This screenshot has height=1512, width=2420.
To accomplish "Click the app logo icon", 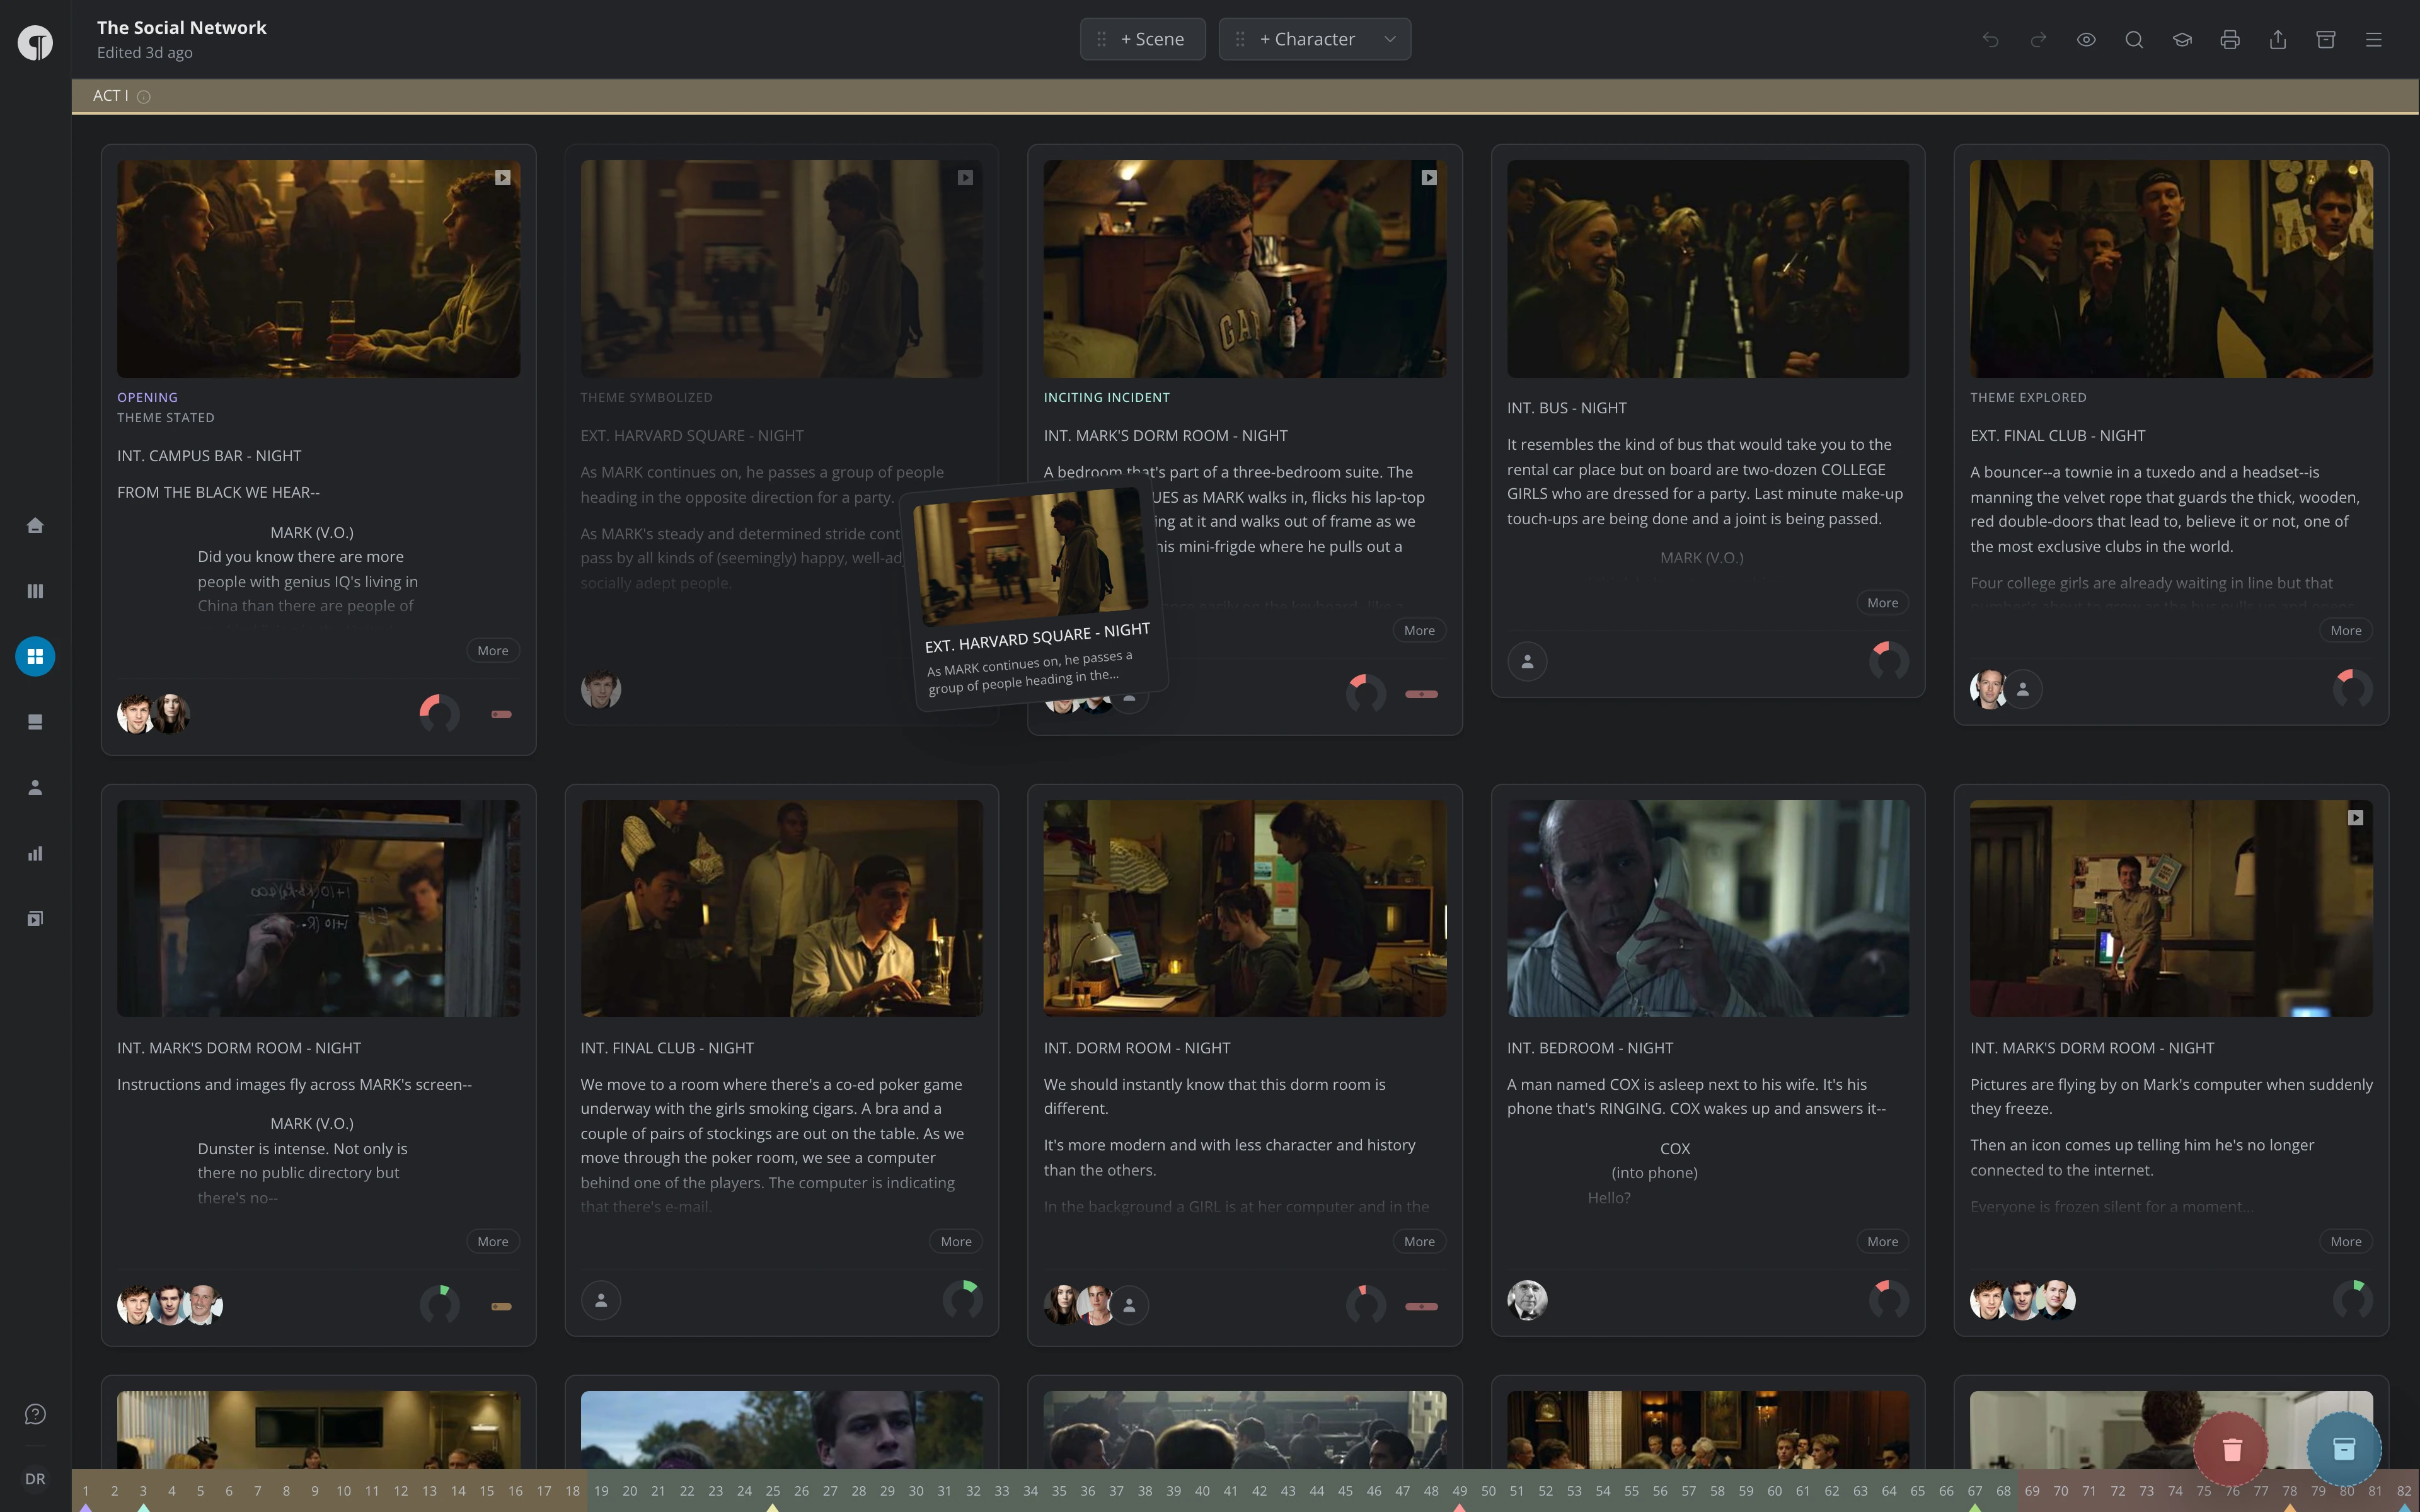I will point(35,43).
